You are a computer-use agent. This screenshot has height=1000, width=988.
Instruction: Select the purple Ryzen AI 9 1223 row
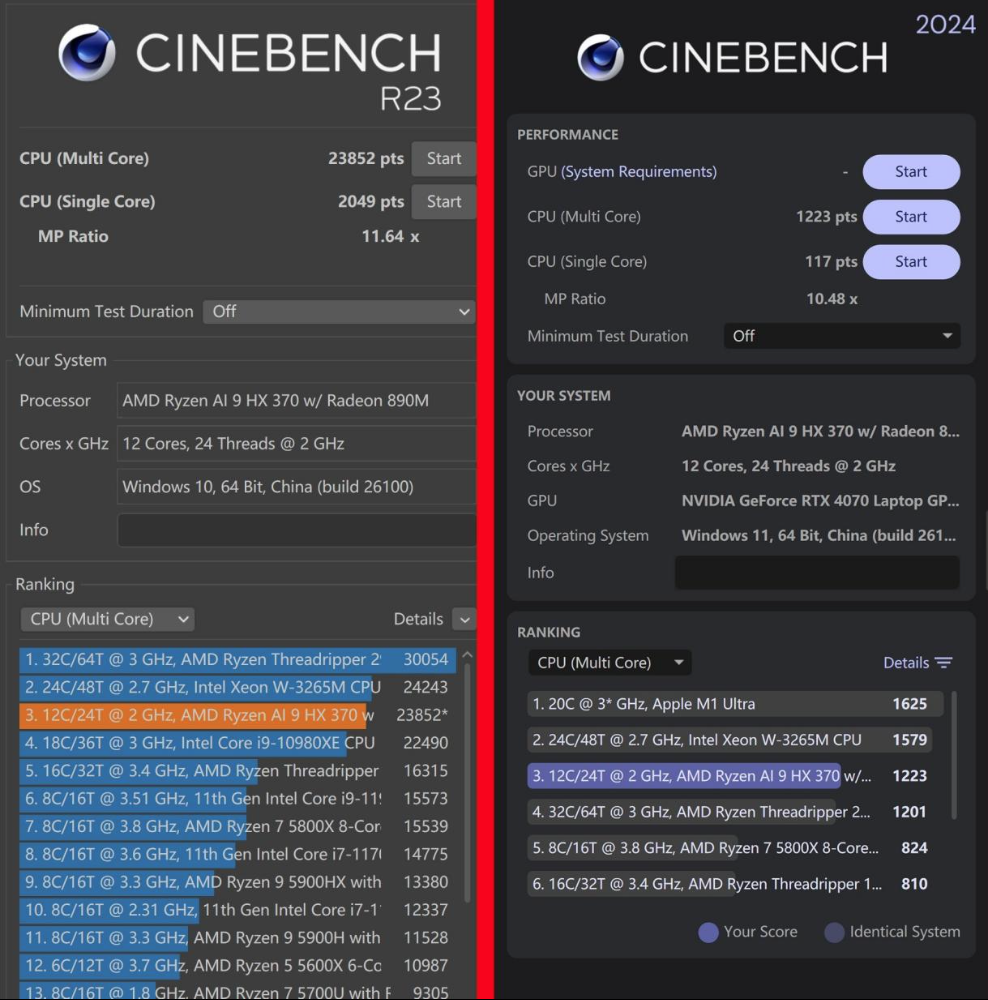(x=736, y=776)
